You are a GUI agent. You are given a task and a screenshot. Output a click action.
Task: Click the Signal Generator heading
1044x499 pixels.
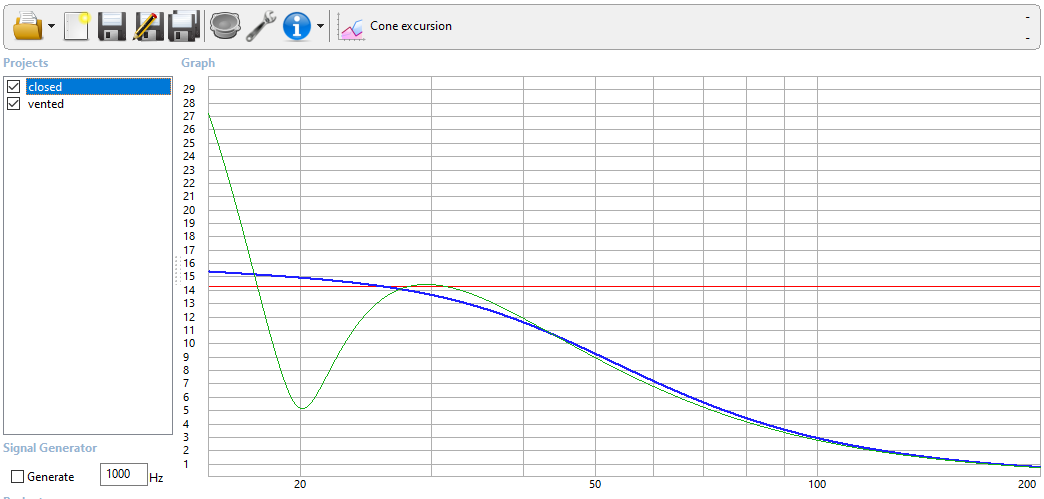[50, 448]
